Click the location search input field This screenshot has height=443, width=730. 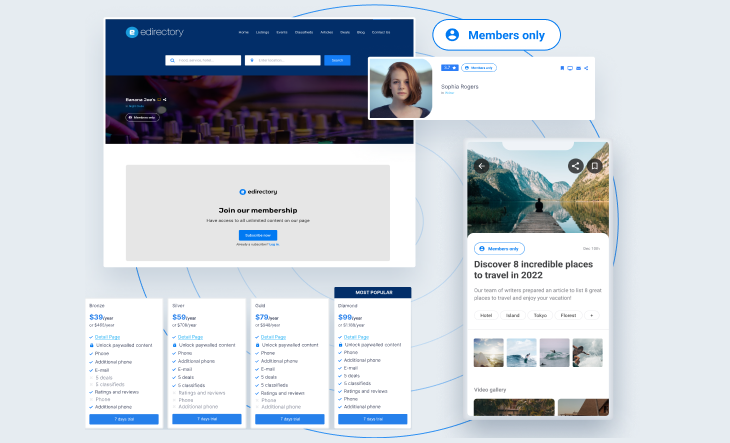coord(283,60)
